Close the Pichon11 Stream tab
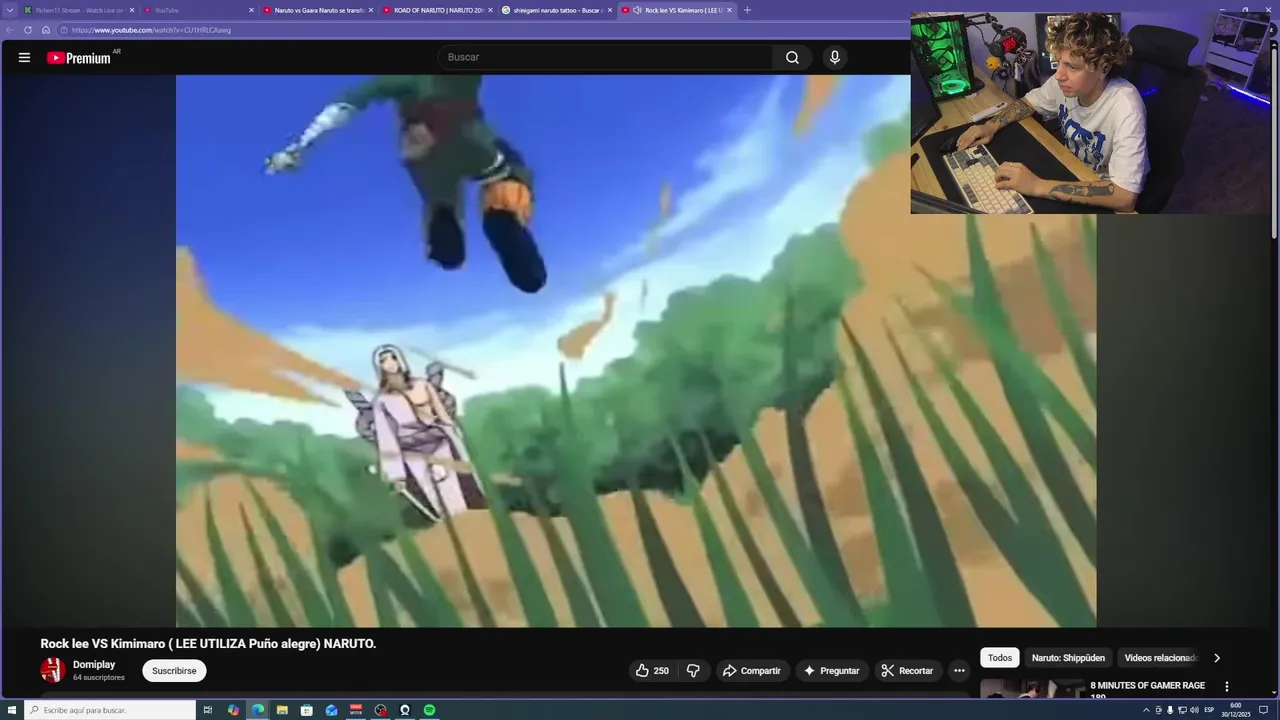Screen dimensions: 1280x720 (x=131, y=10)
